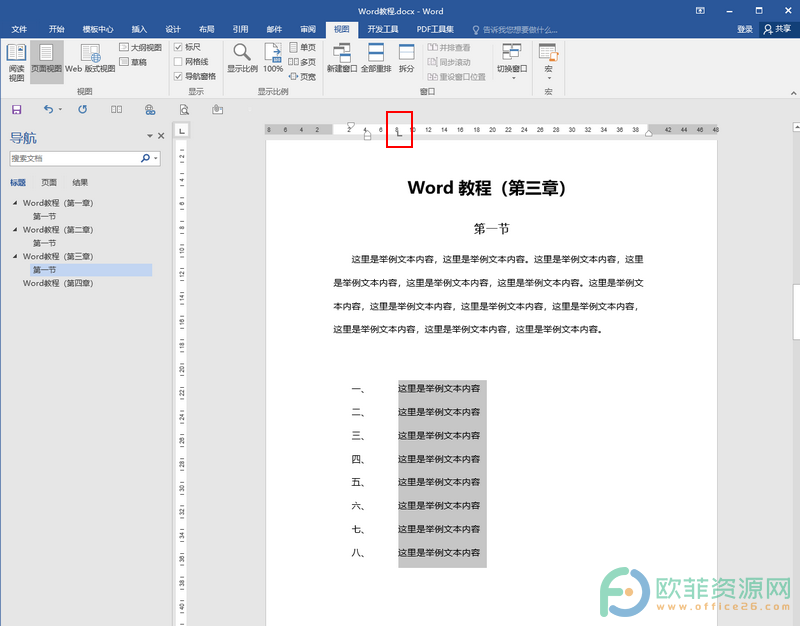Click the hanging indent marker on ruler
Screen dimensions: 800x626
[367, 135]
